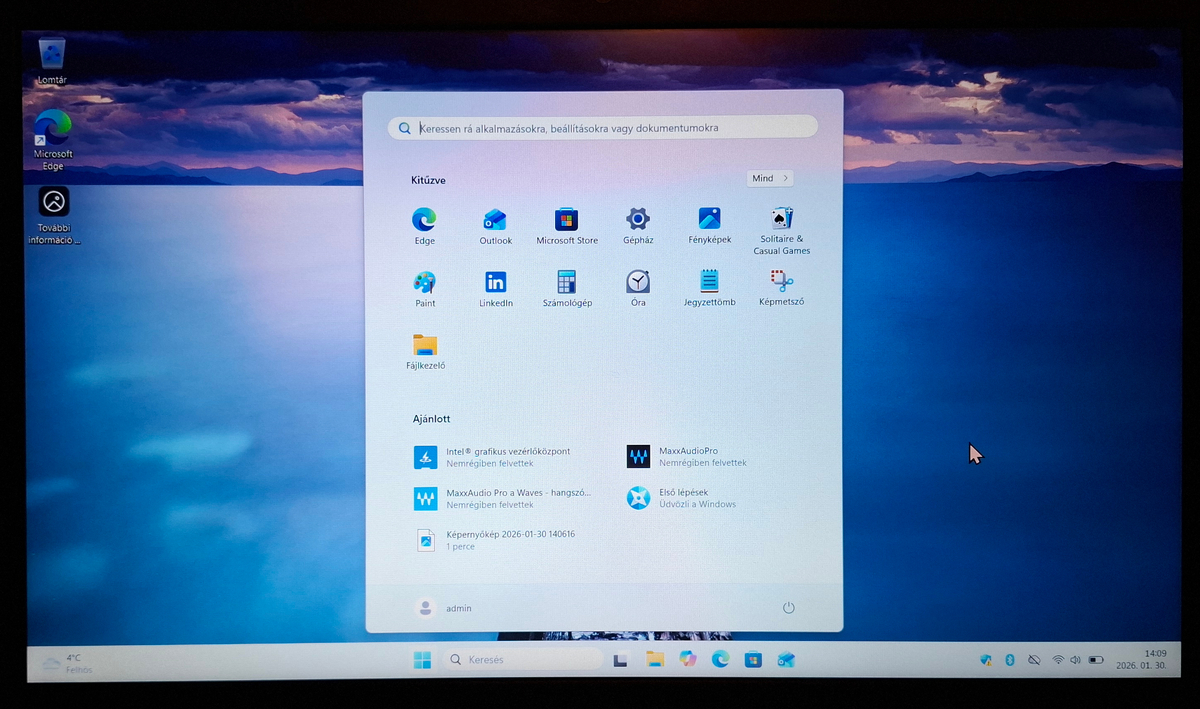Launch Számológép calculator
1200x709 pixels.
[567, 289]
